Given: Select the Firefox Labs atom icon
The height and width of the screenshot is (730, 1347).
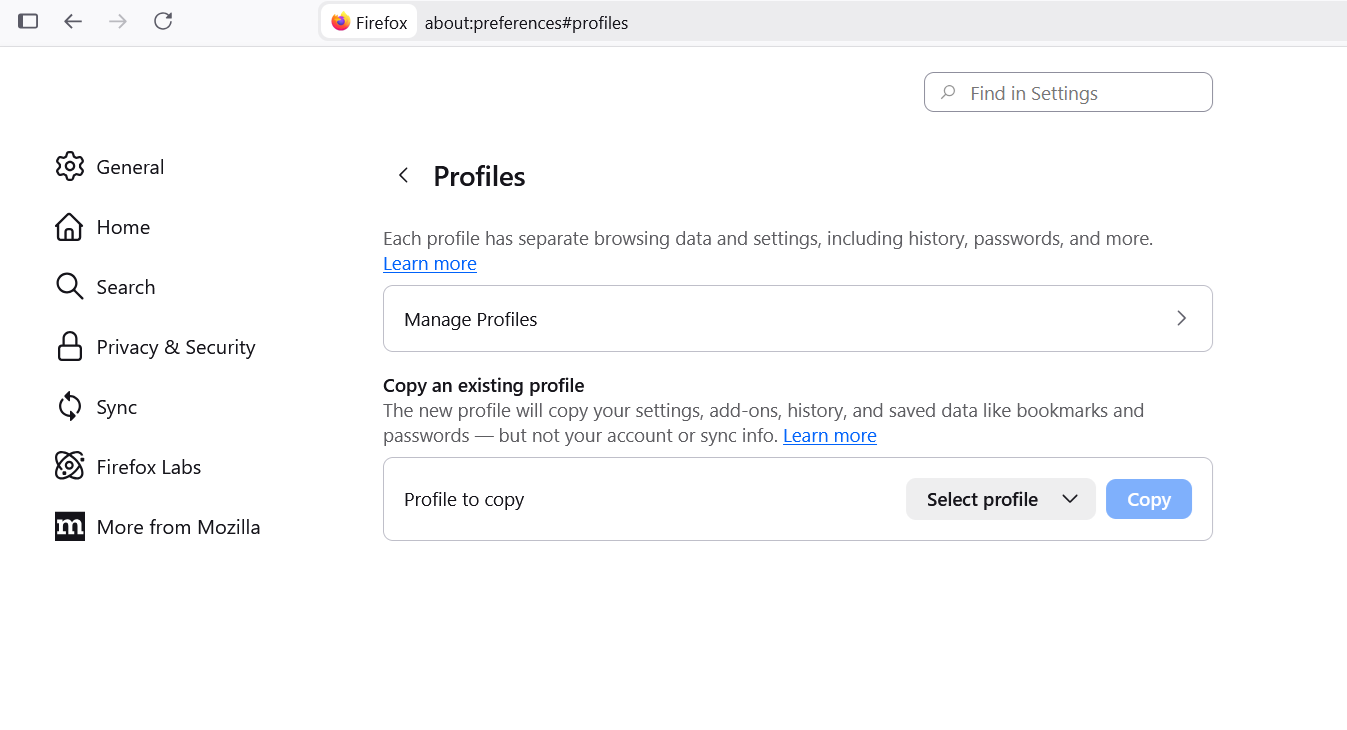Looking at the screenshot, I should click(70, 466).
